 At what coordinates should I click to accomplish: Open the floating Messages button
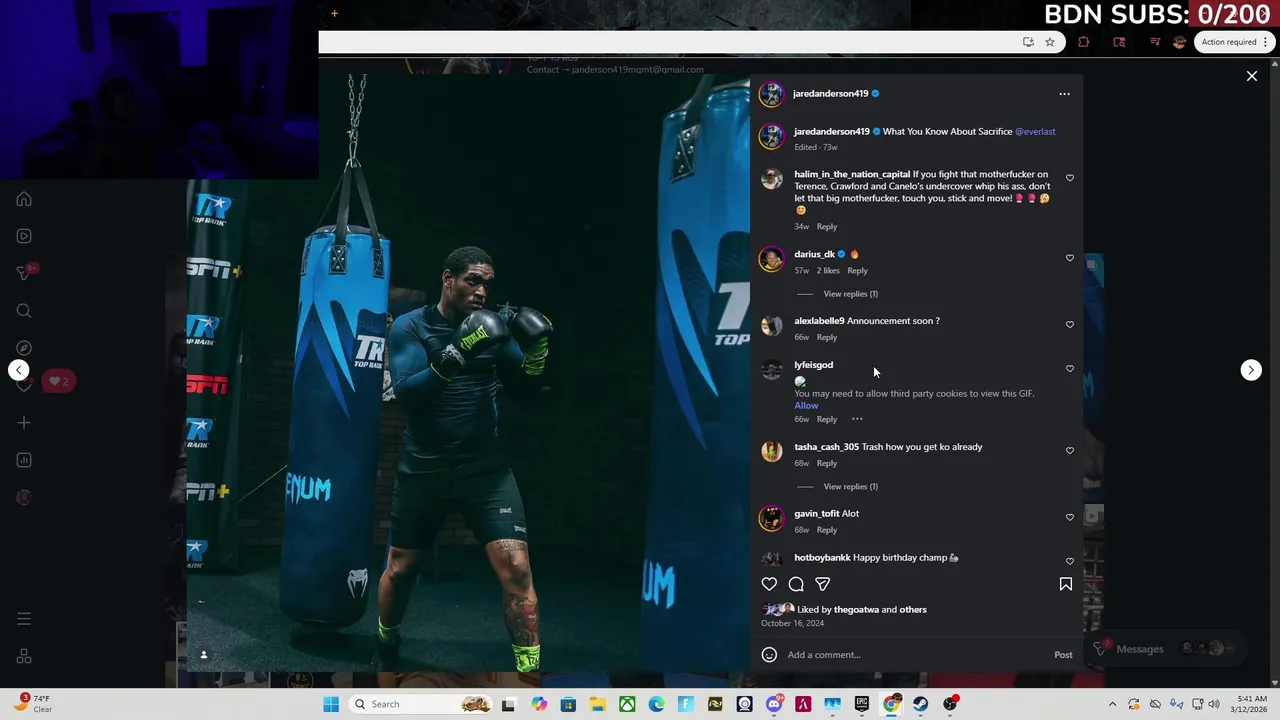[x=1166, y=649]
